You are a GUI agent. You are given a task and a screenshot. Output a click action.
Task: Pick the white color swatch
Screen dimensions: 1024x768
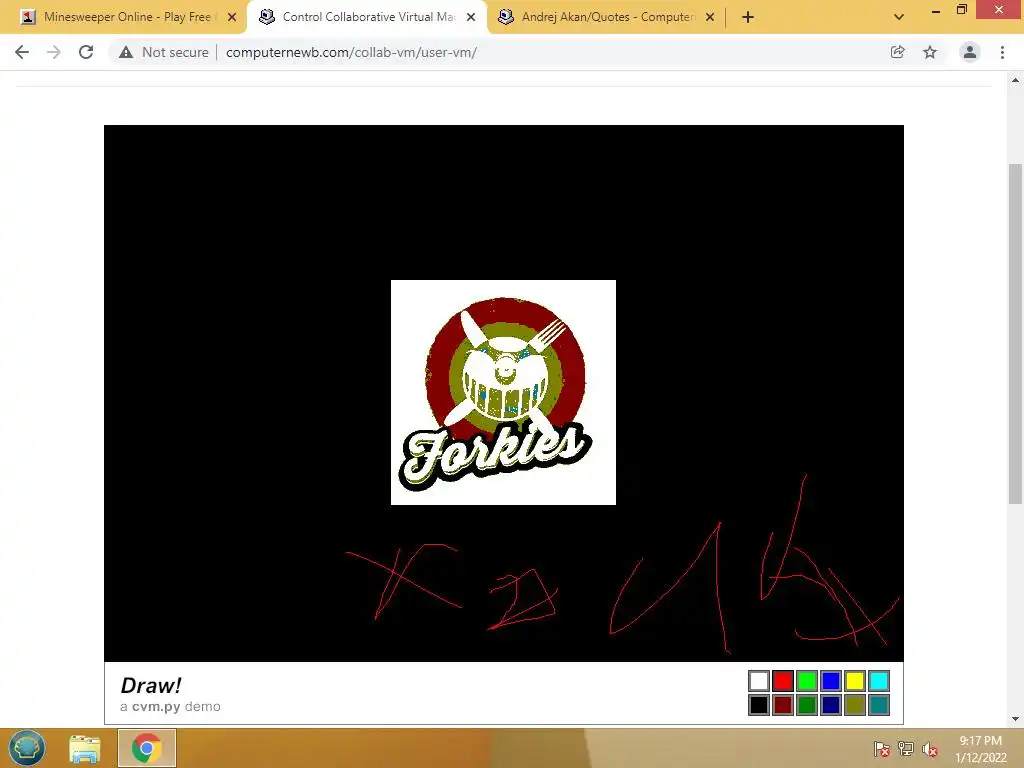pyautogui.click(x=759, y=681)
